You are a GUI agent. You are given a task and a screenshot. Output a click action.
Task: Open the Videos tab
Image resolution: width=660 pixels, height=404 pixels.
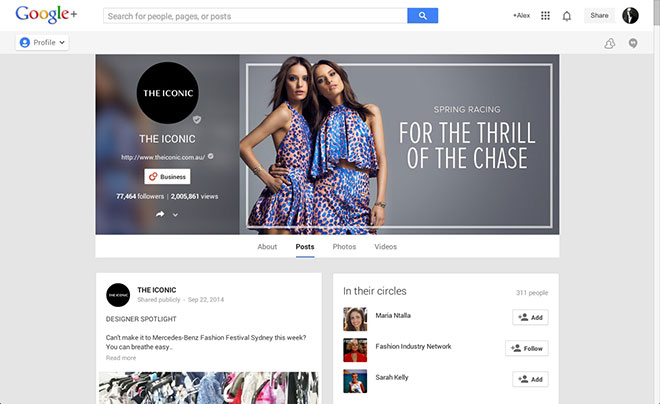(386, 247)
